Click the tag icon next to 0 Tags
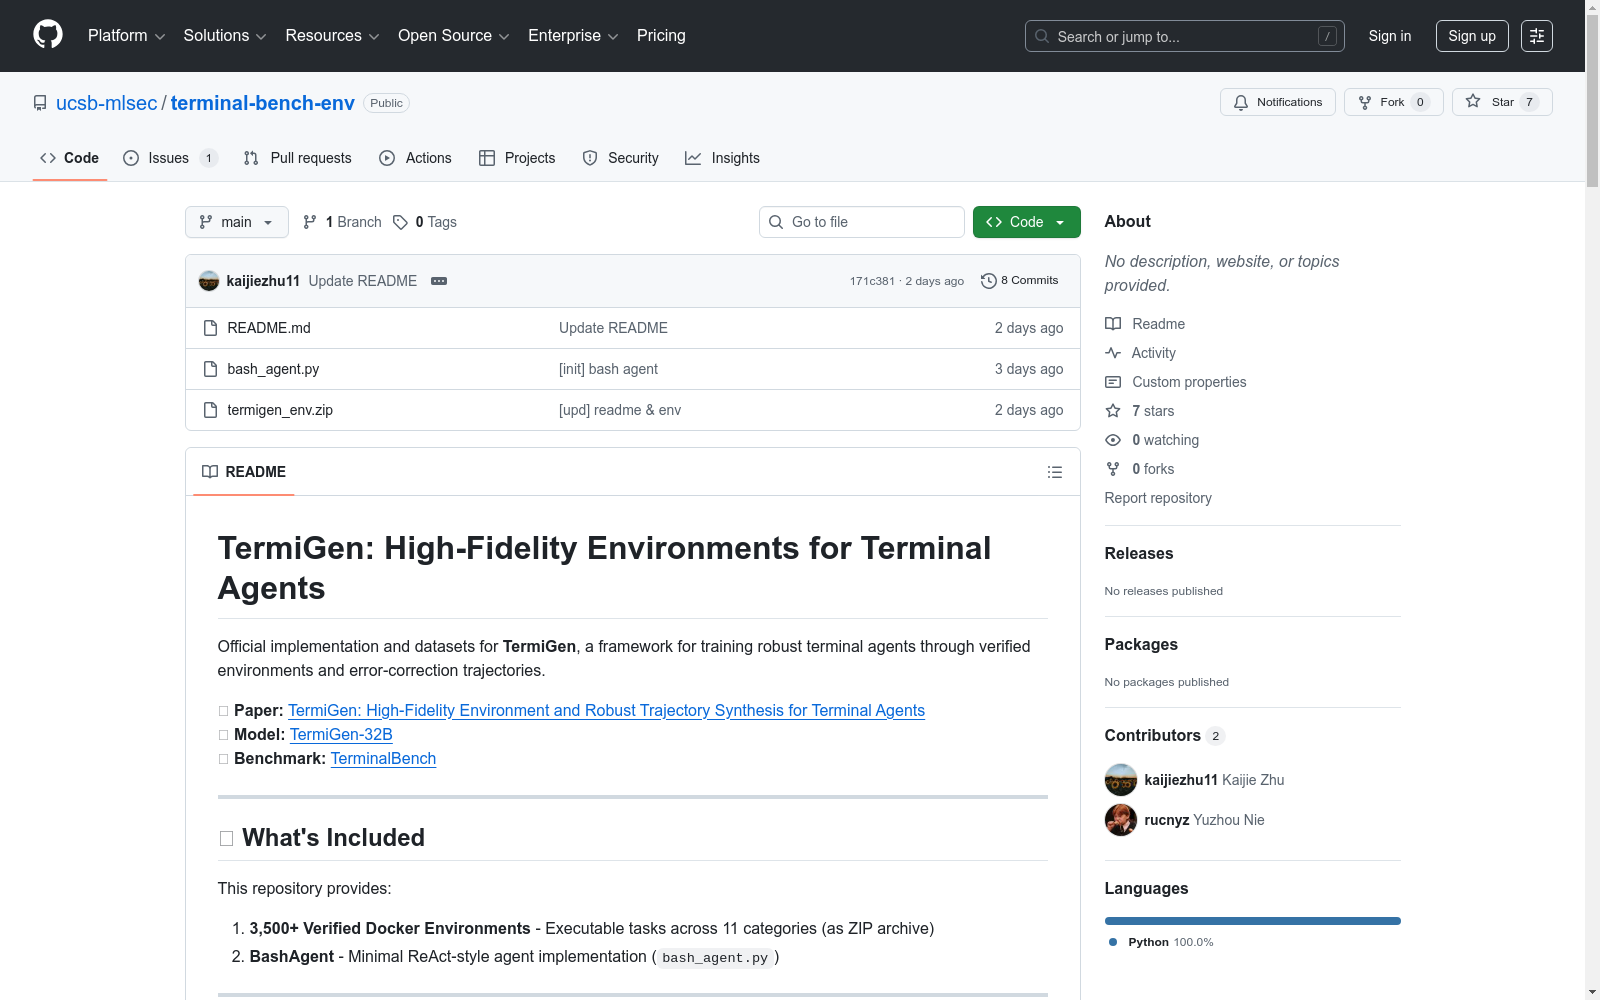The height and width of the screenshot is (1000, 1600). 400,222
